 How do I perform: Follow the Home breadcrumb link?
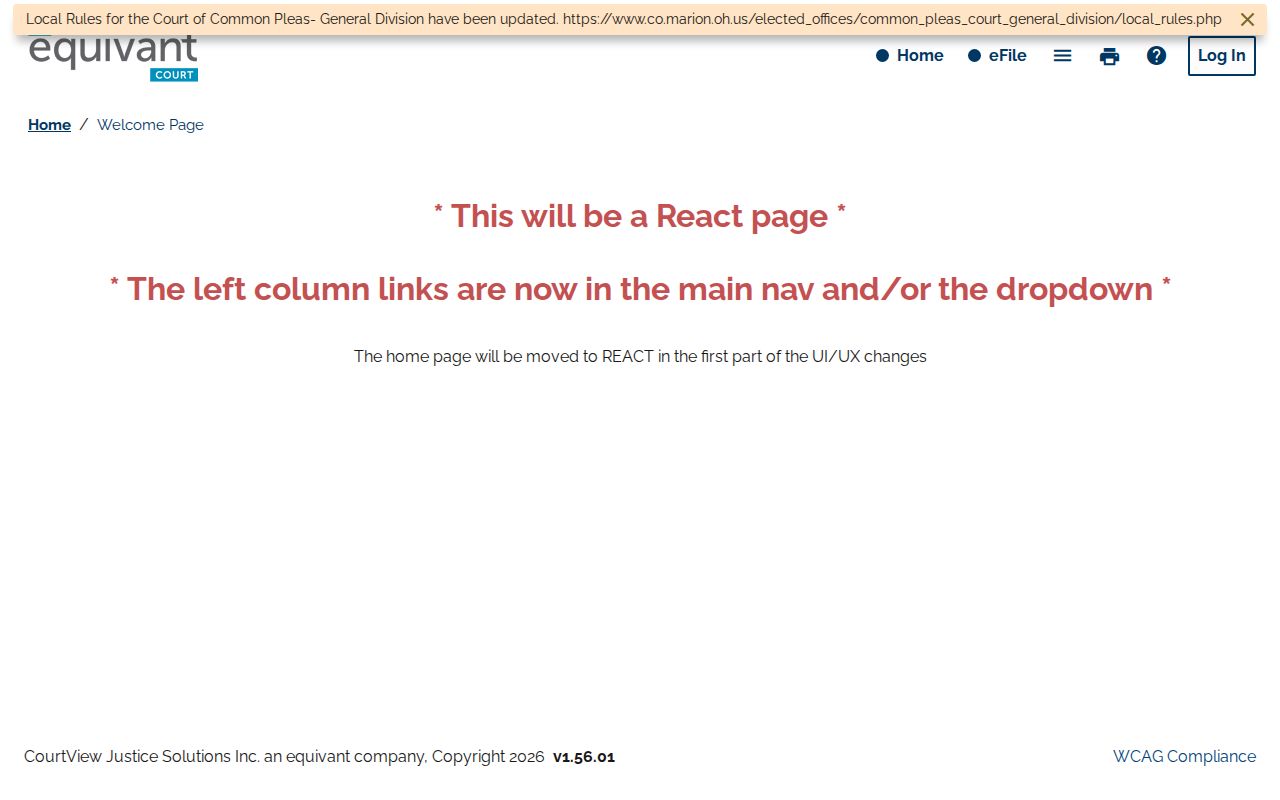pyautogui.click(x=49, y=125)
